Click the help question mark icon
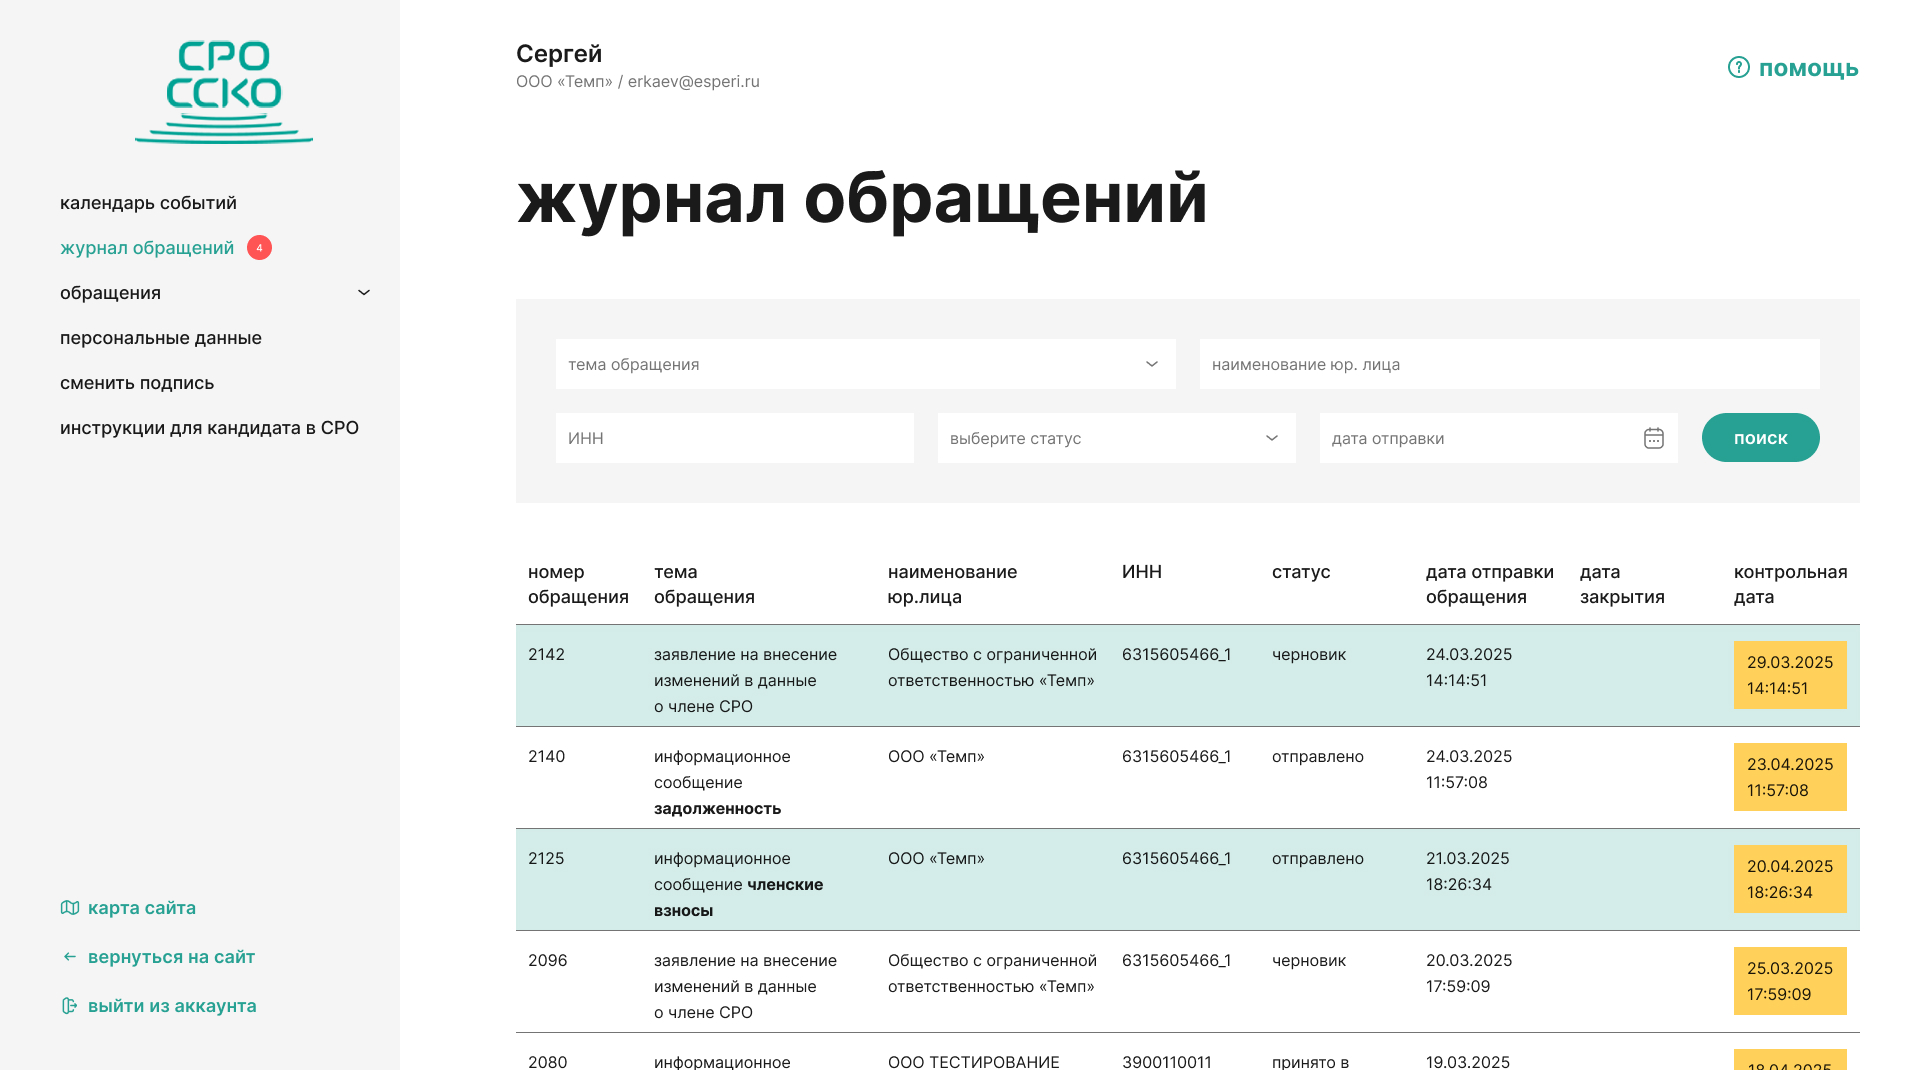Image resolution: width=1920 pixels, height=1070 pixels. (x=1738, y=68)
